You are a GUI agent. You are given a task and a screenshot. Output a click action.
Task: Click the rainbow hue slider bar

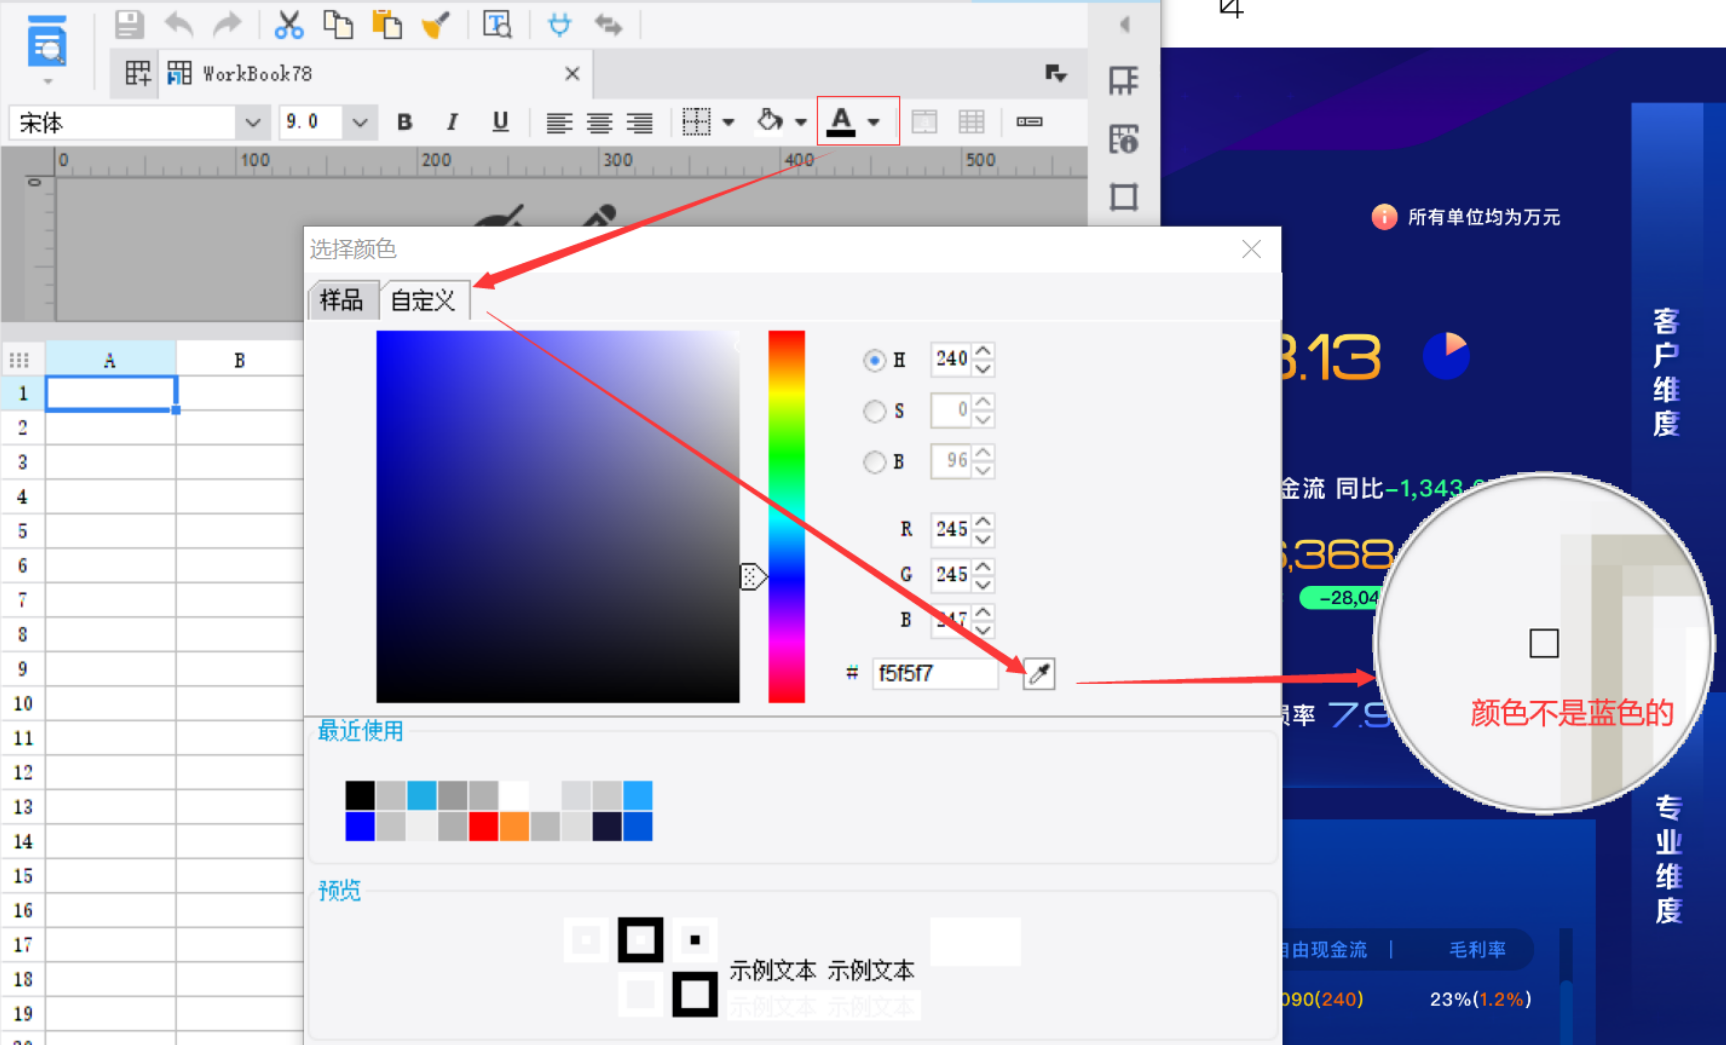tap(786, 516)
